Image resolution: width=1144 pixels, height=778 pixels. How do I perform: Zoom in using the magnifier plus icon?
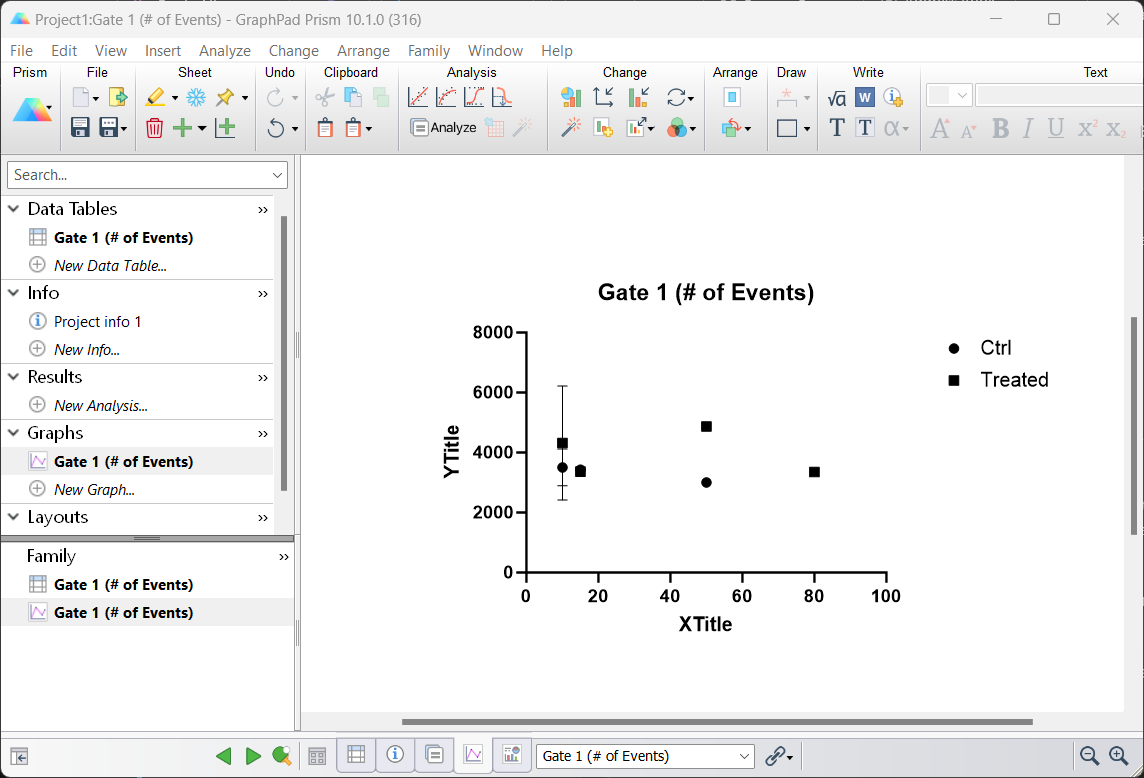[1119, 756]
